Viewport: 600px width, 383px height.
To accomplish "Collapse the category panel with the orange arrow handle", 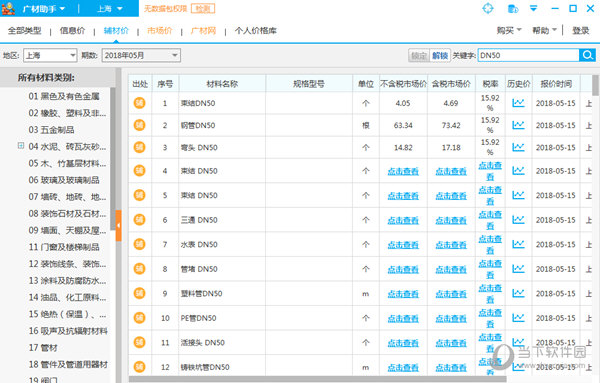I will coord(119,226).
